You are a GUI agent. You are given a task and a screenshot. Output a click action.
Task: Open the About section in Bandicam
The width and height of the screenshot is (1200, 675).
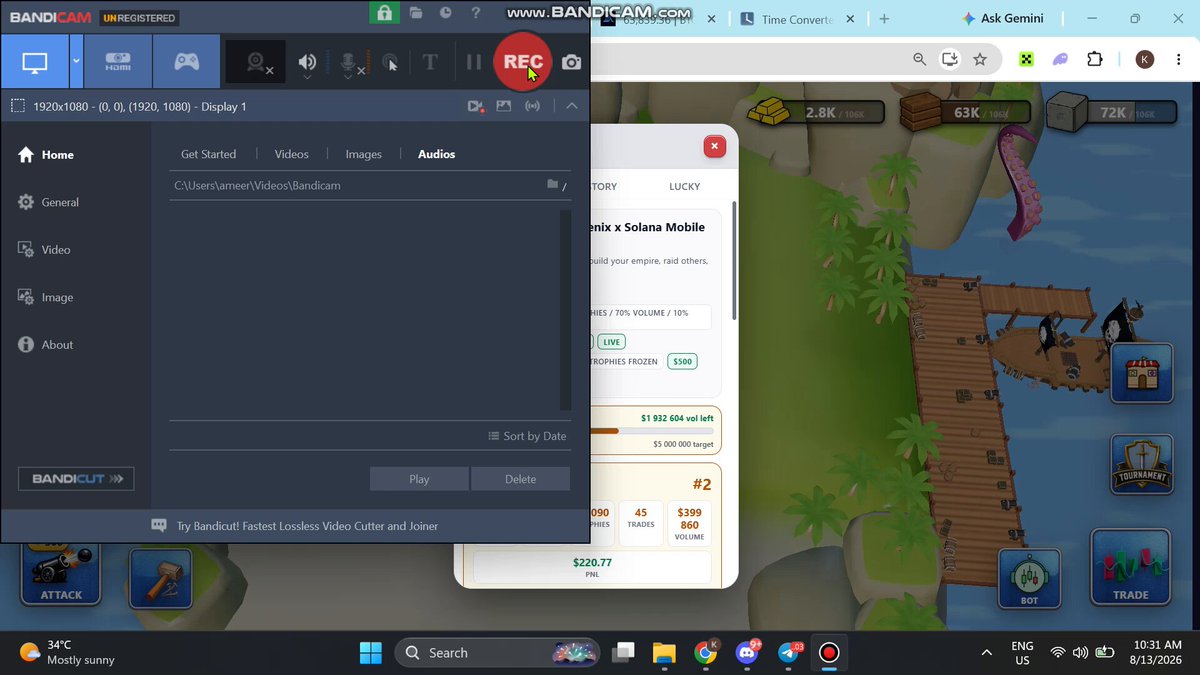pos(45,345)
